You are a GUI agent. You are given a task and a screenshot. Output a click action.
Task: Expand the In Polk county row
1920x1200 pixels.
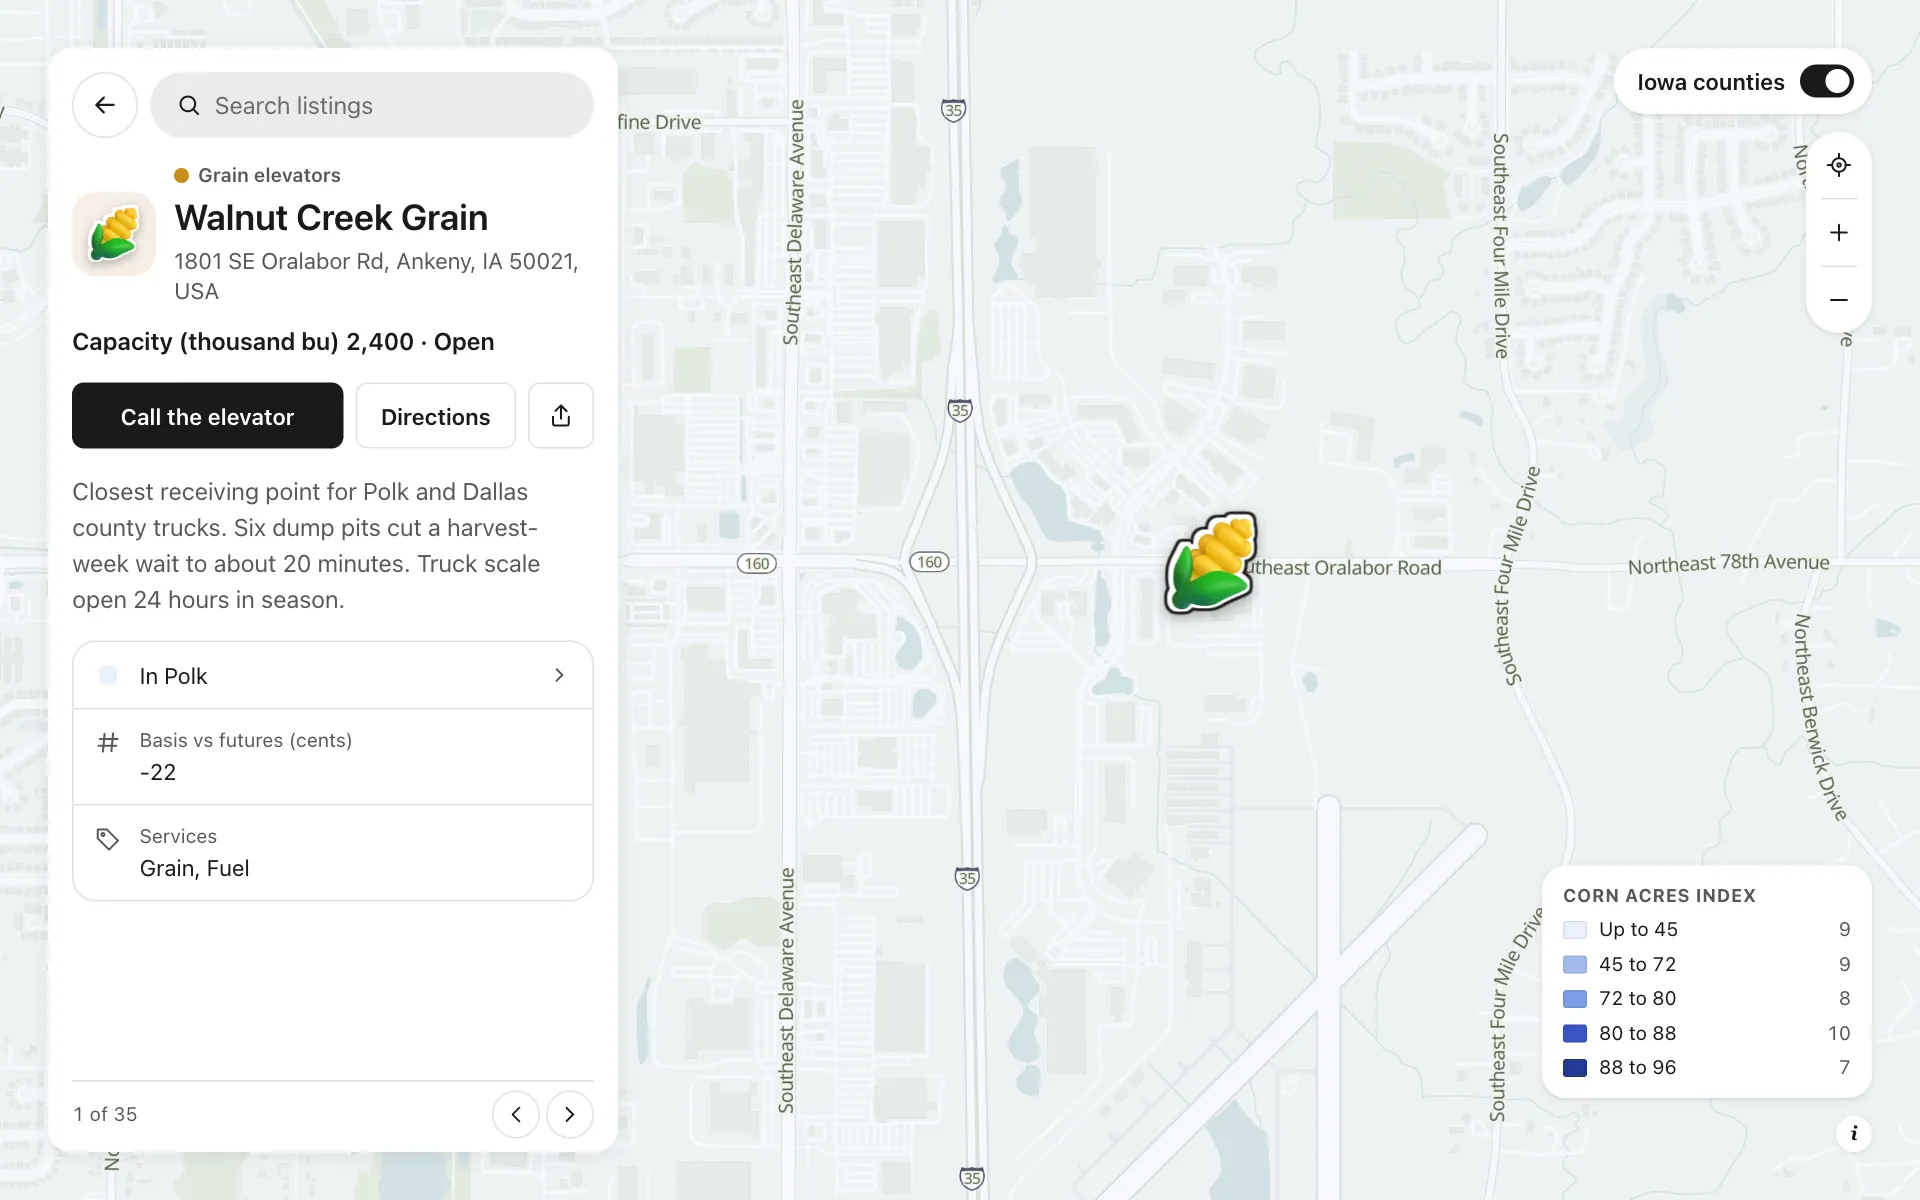[333, 676]
